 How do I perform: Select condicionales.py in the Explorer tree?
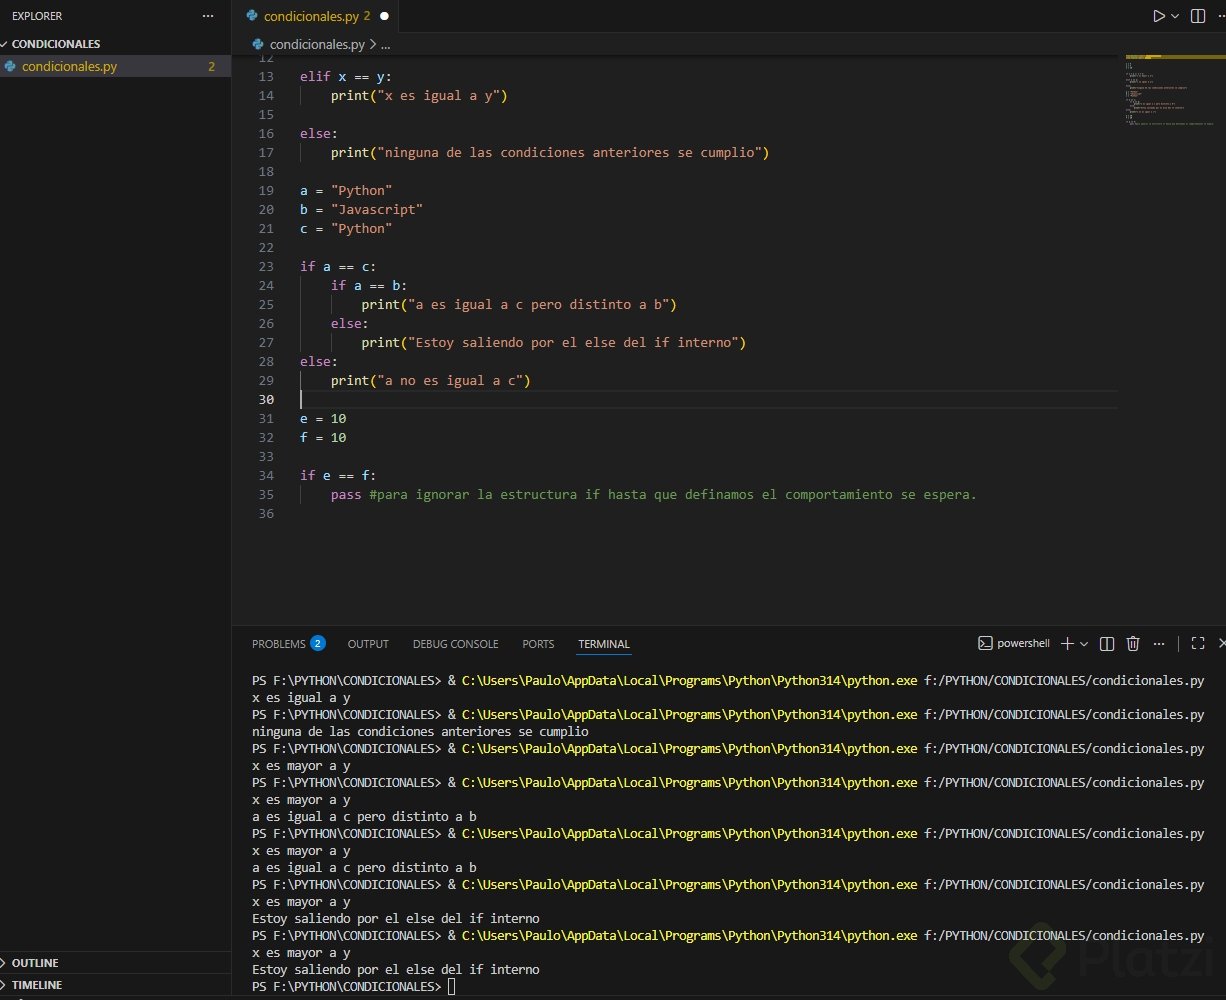tap(69, 67)
